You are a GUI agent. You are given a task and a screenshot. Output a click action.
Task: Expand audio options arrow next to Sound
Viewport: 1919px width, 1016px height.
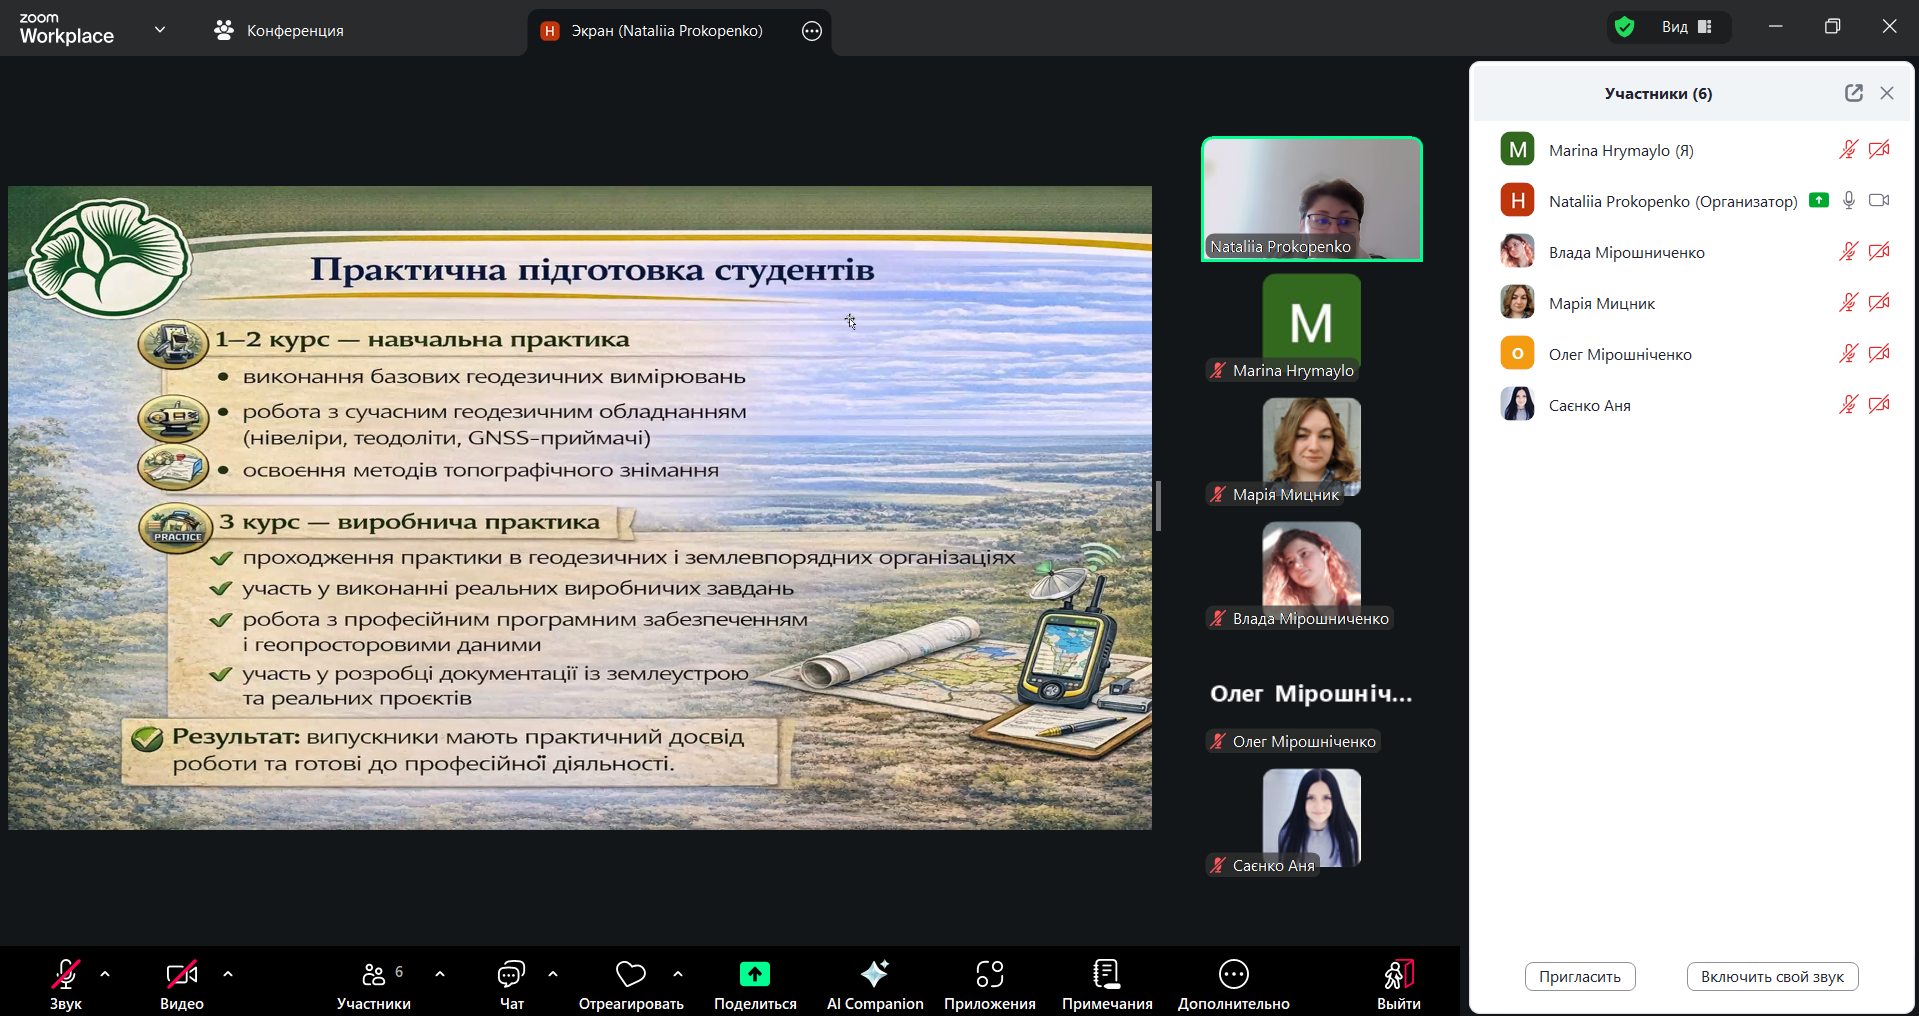pyautogui.click(x=105, y=973)
